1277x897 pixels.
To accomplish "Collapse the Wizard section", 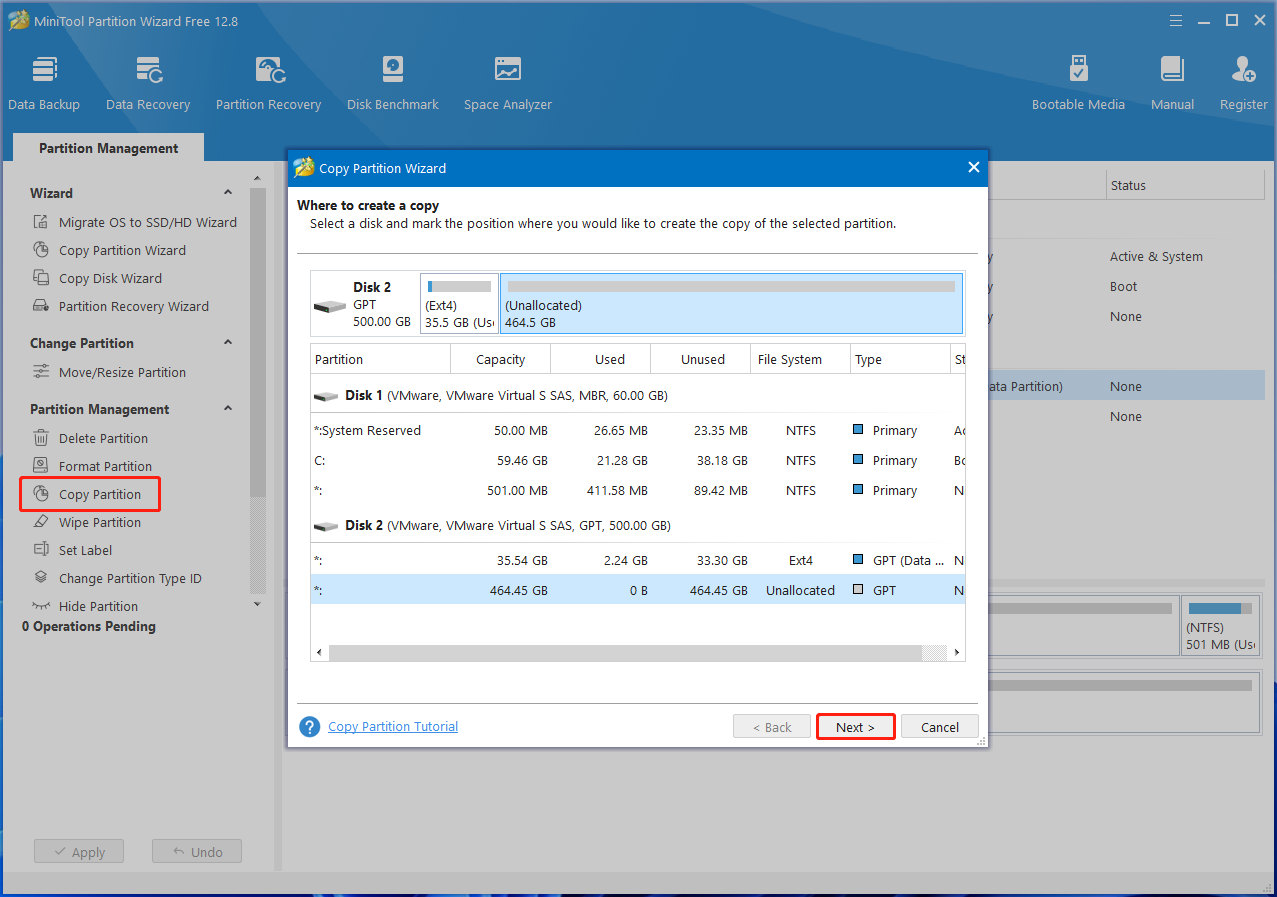I will pyautogui.click(x=228, y=192).
